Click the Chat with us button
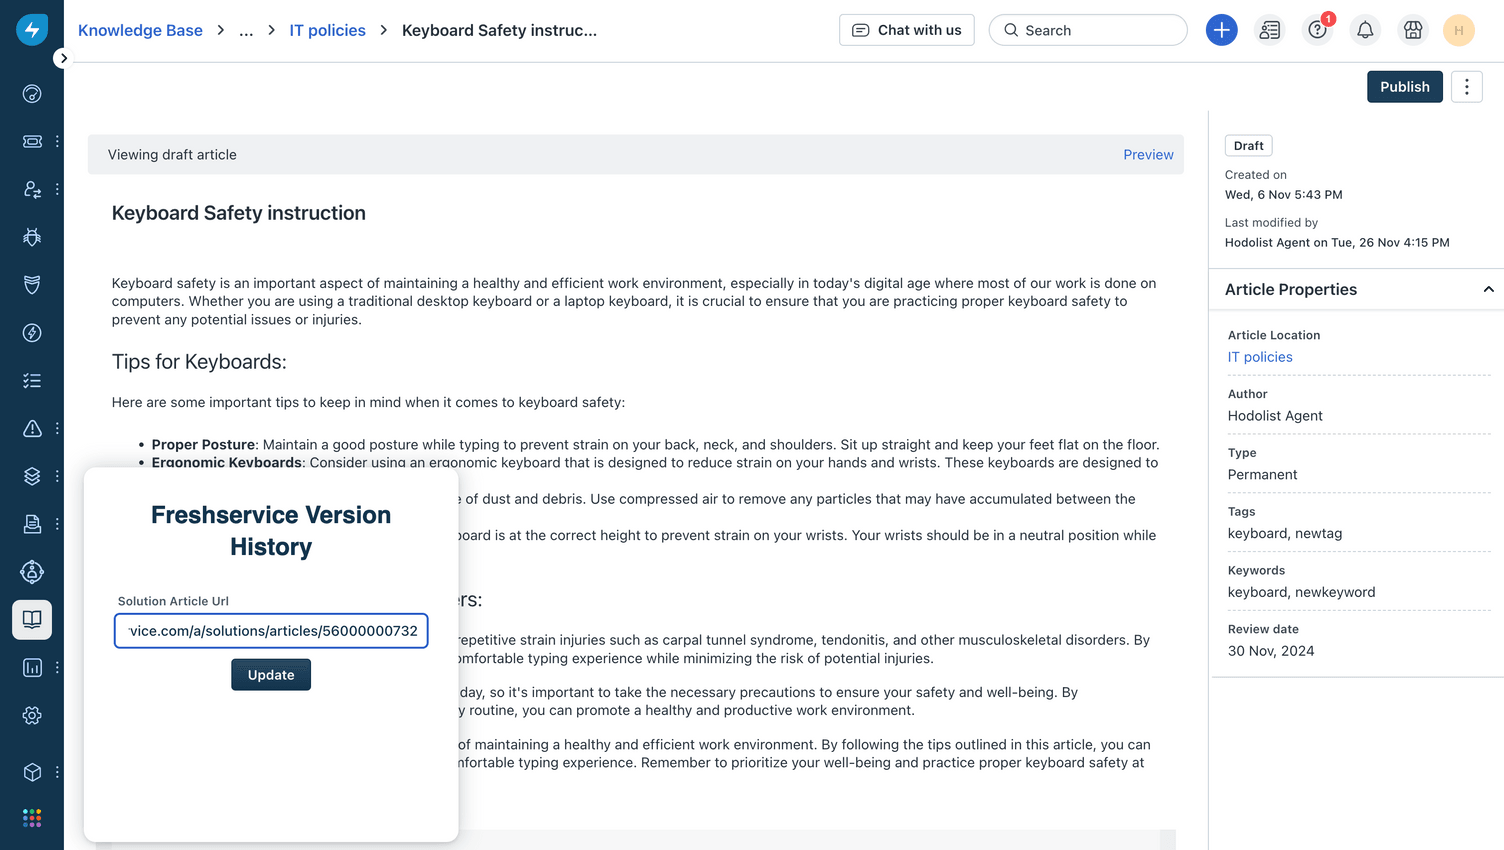Screen dimensions: 1504x850 point(907,30)
